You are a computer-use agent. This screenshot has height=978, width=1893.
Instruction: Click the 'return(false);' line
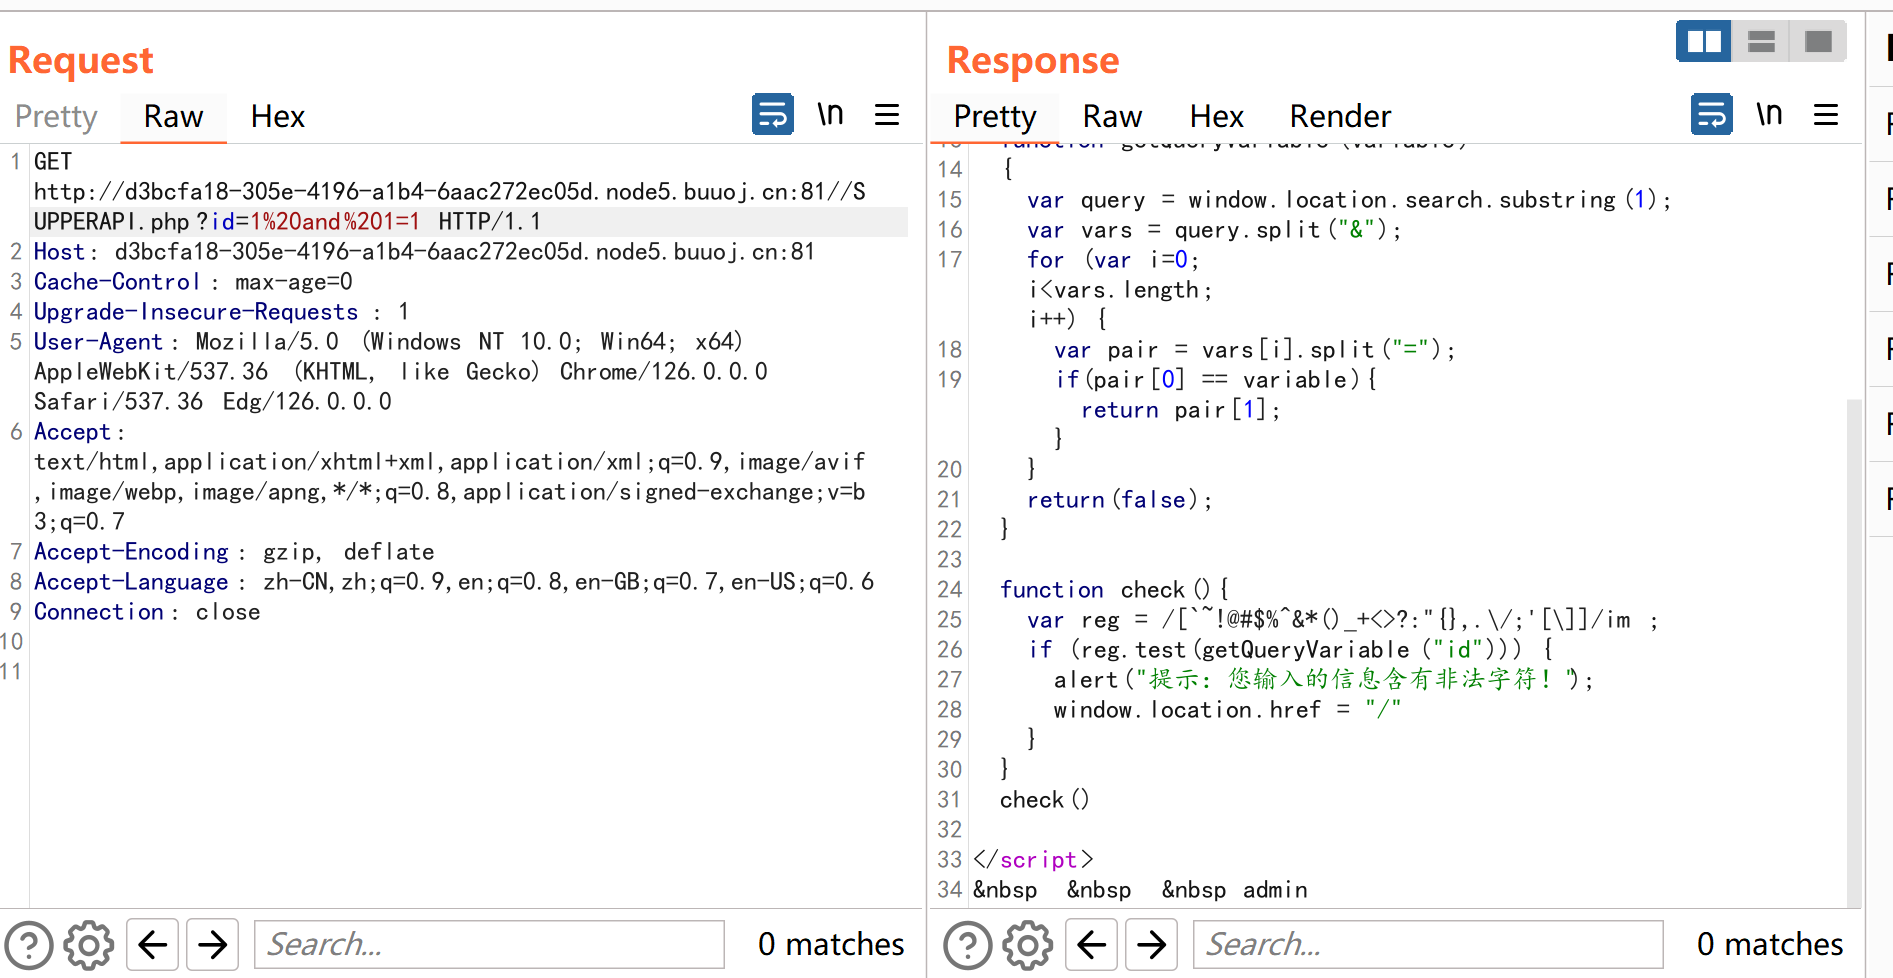[1119, 500]
